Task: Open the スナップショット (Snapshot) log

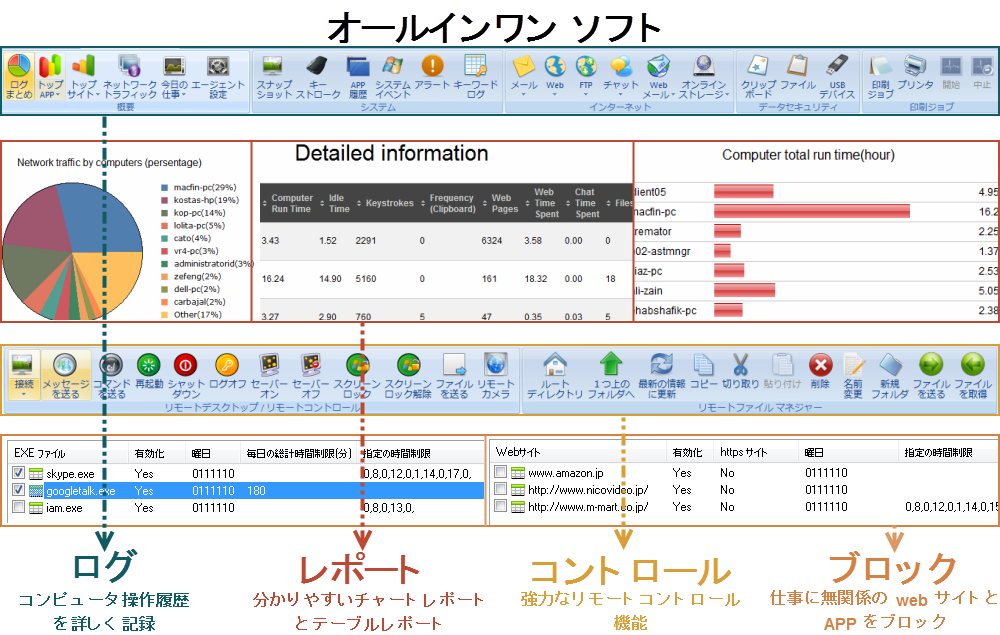Action: point(274,76)
